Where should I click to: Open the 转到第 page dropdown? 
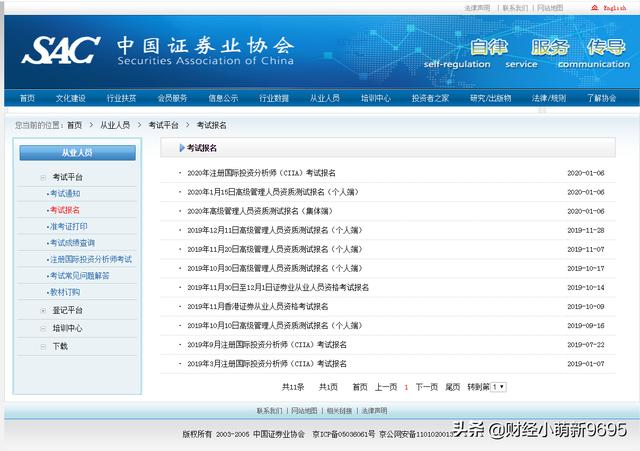498,387
